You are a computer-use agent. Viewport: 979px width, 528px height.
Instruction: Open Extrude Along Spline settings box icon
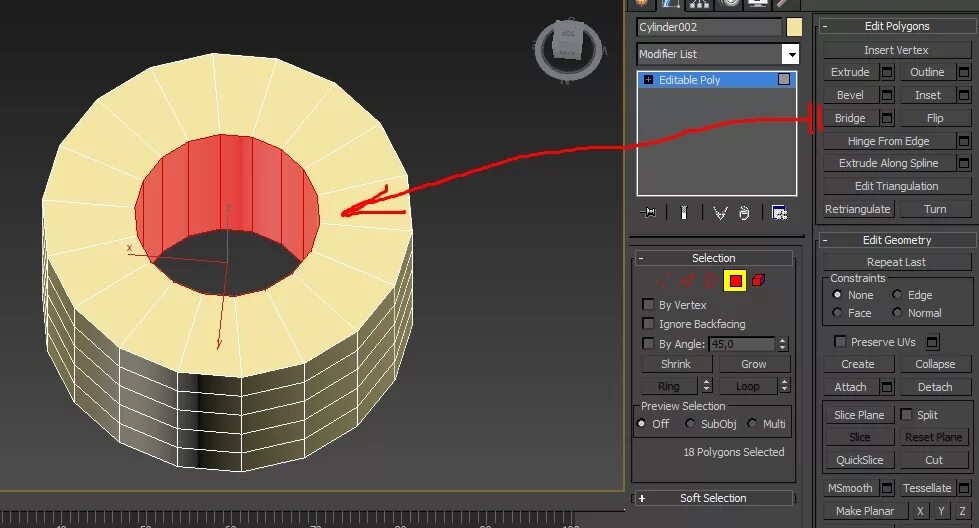[x=963, y=163]
